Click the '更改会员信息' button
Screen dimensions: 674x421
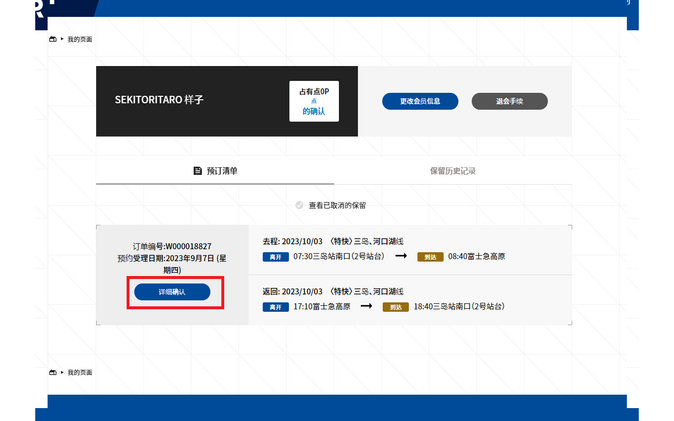coord(420,101)
